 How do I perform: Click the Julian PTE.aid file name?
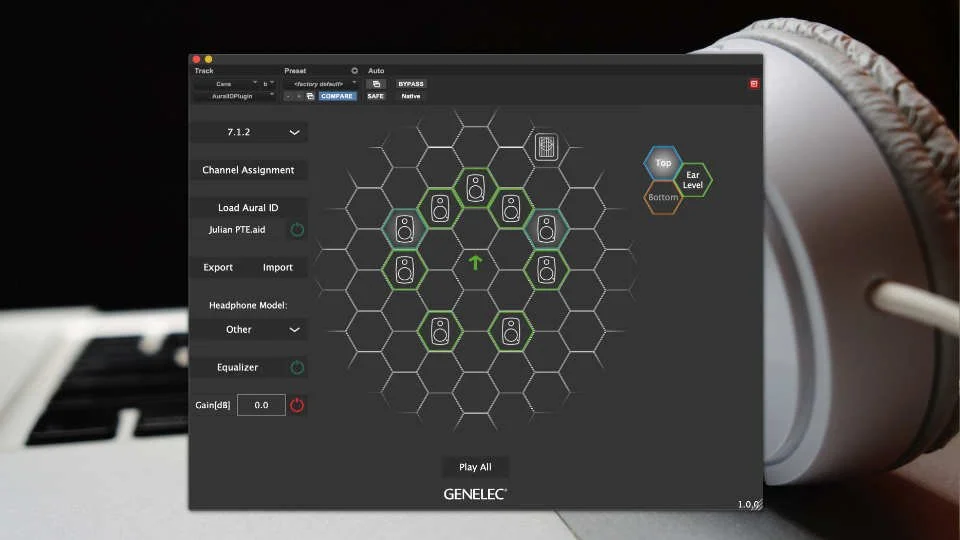pyautogui.click(x=237, y=230)
